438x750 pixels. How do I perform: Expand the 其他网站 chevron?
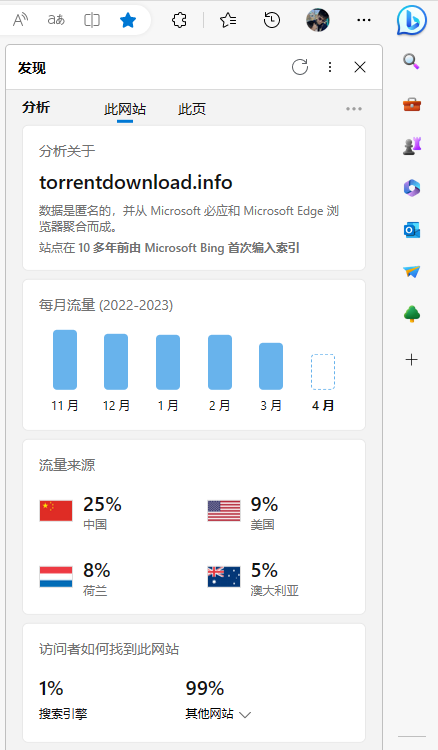(x=245, y=715)
